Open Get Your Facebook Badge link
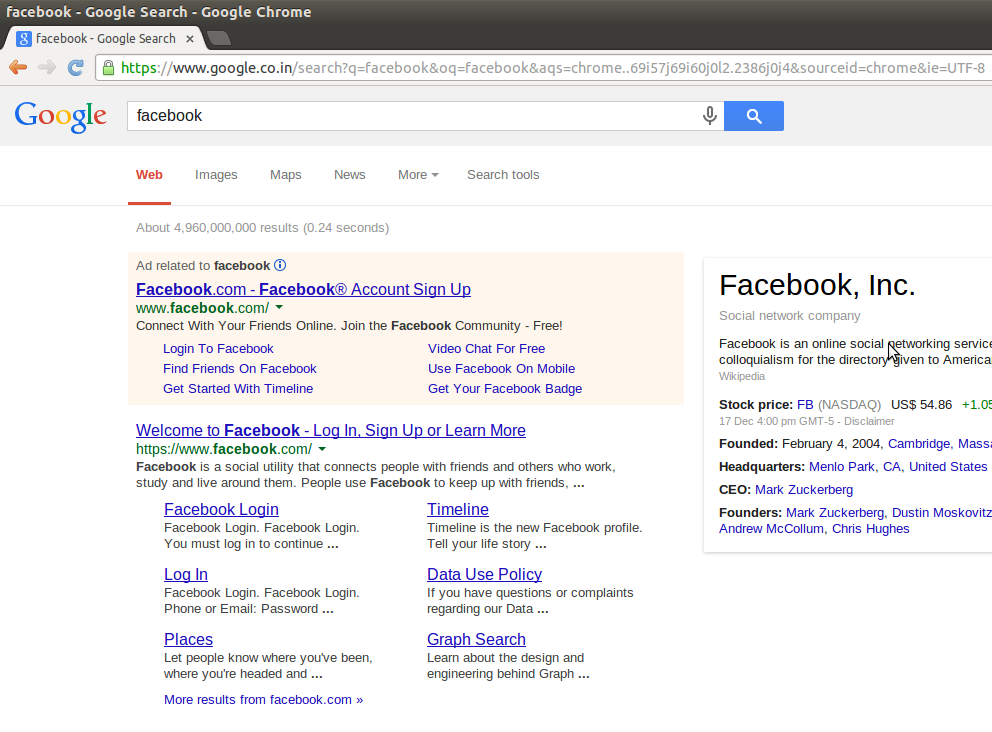The height and width of the screenshot is (732, 992). tap(505, 388)
